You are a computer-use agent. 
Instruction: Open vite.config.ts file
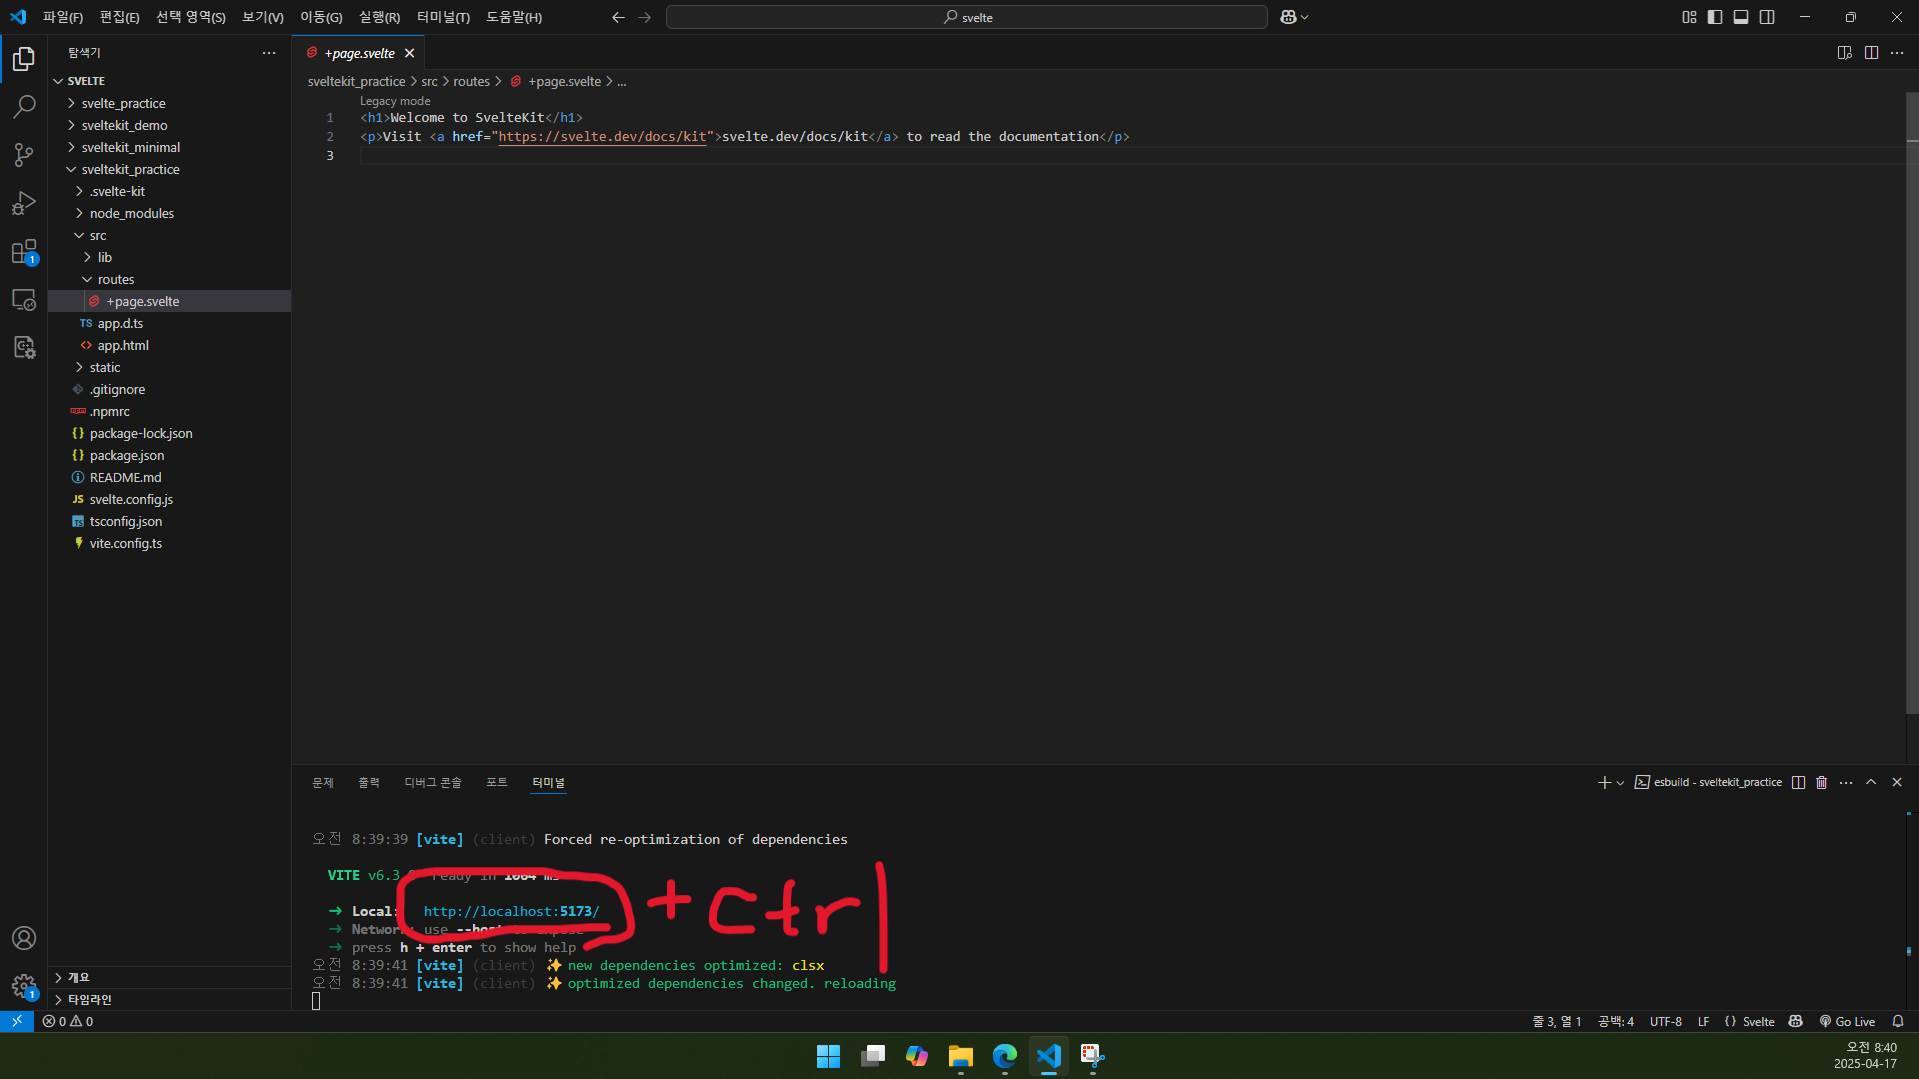tap(126, 543)
